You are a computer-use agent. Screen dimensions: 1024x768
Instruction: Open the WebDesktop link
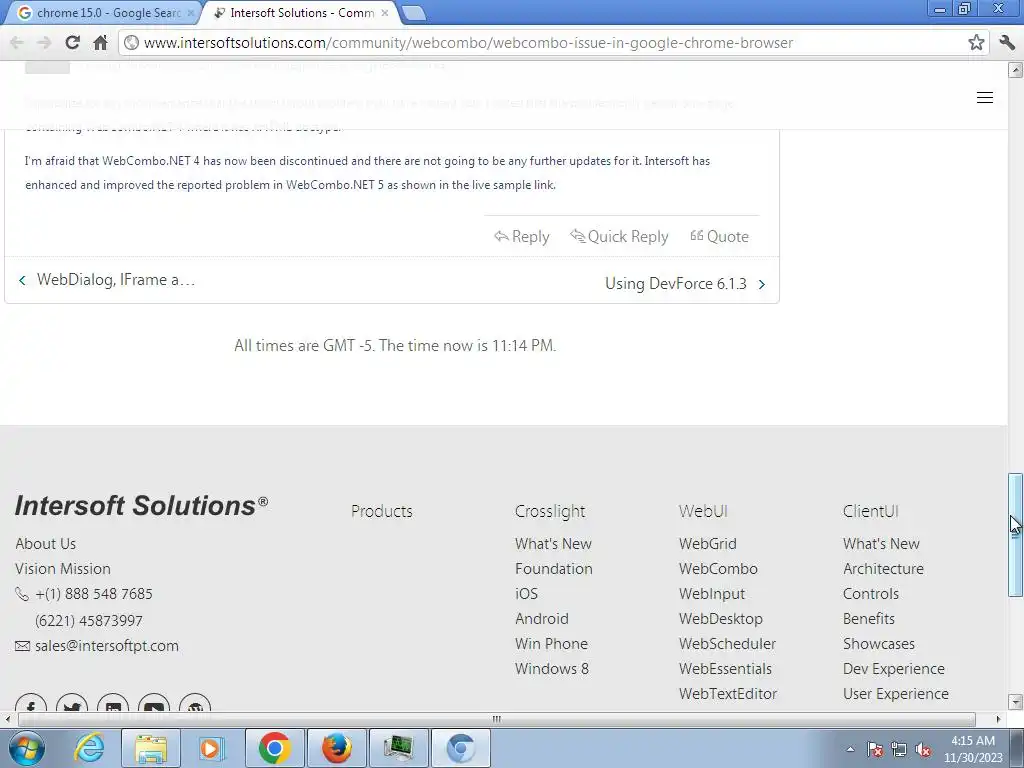[720, 619]
